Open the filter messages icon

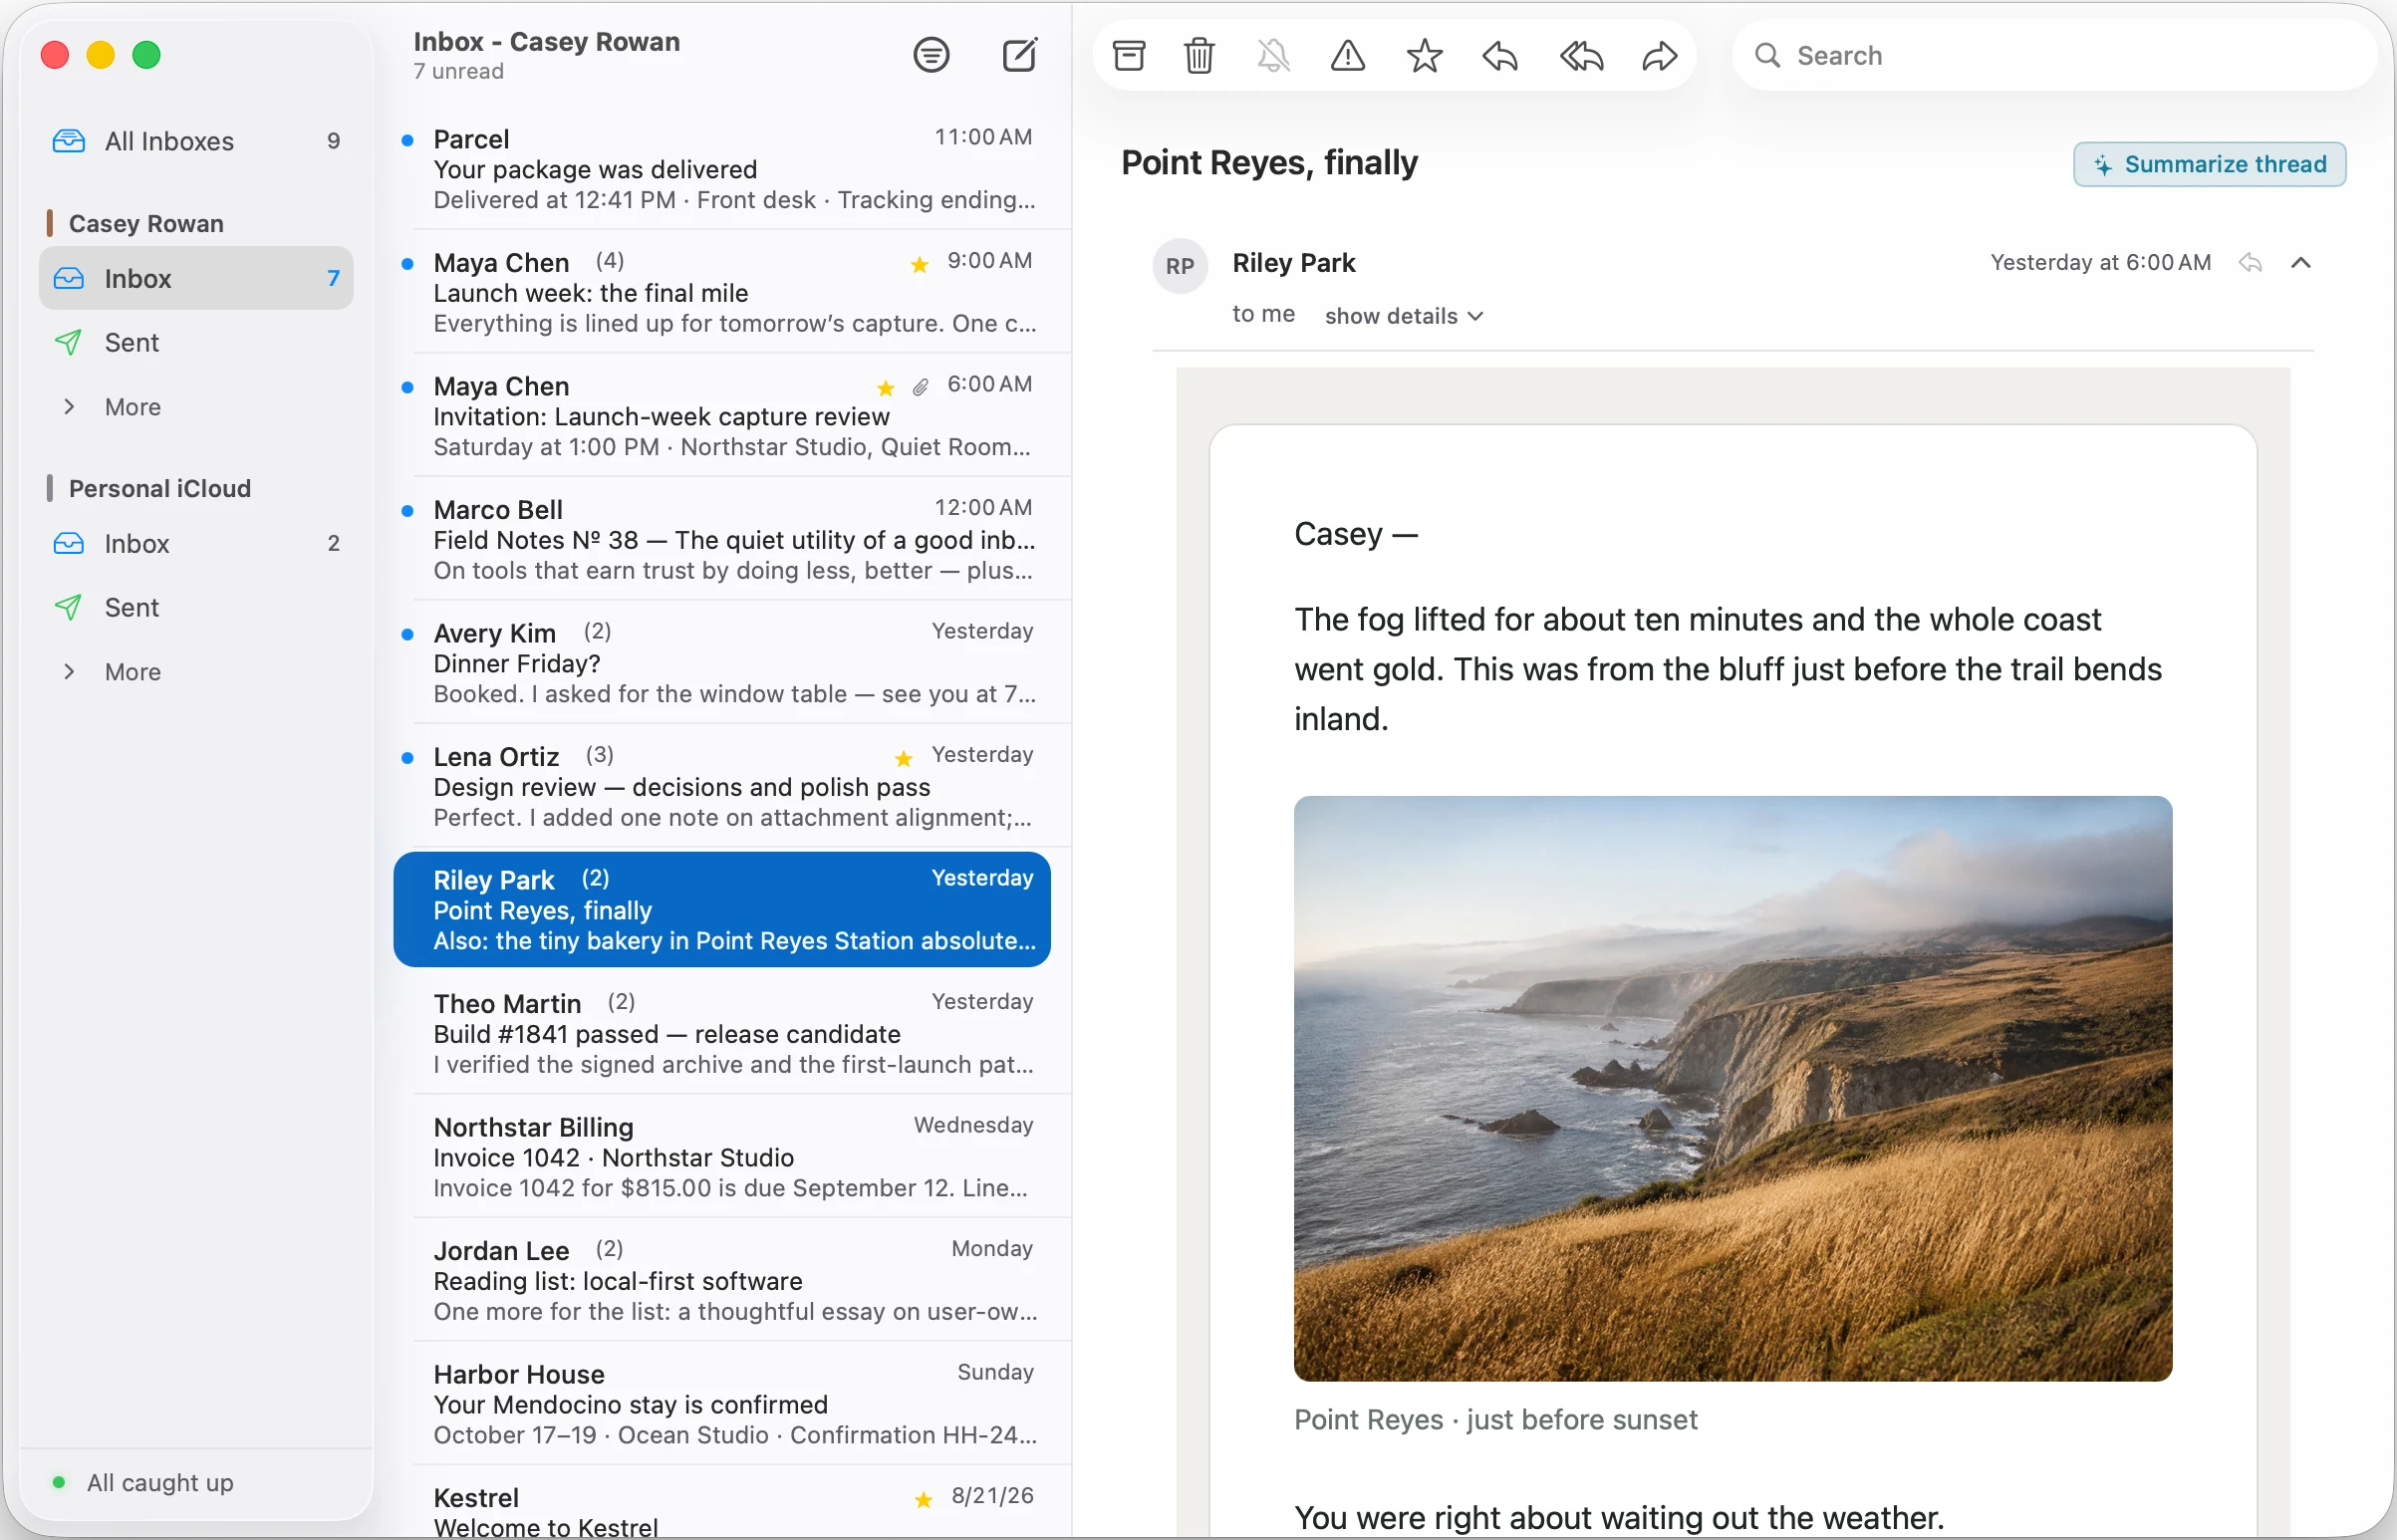tap(931, 54)
